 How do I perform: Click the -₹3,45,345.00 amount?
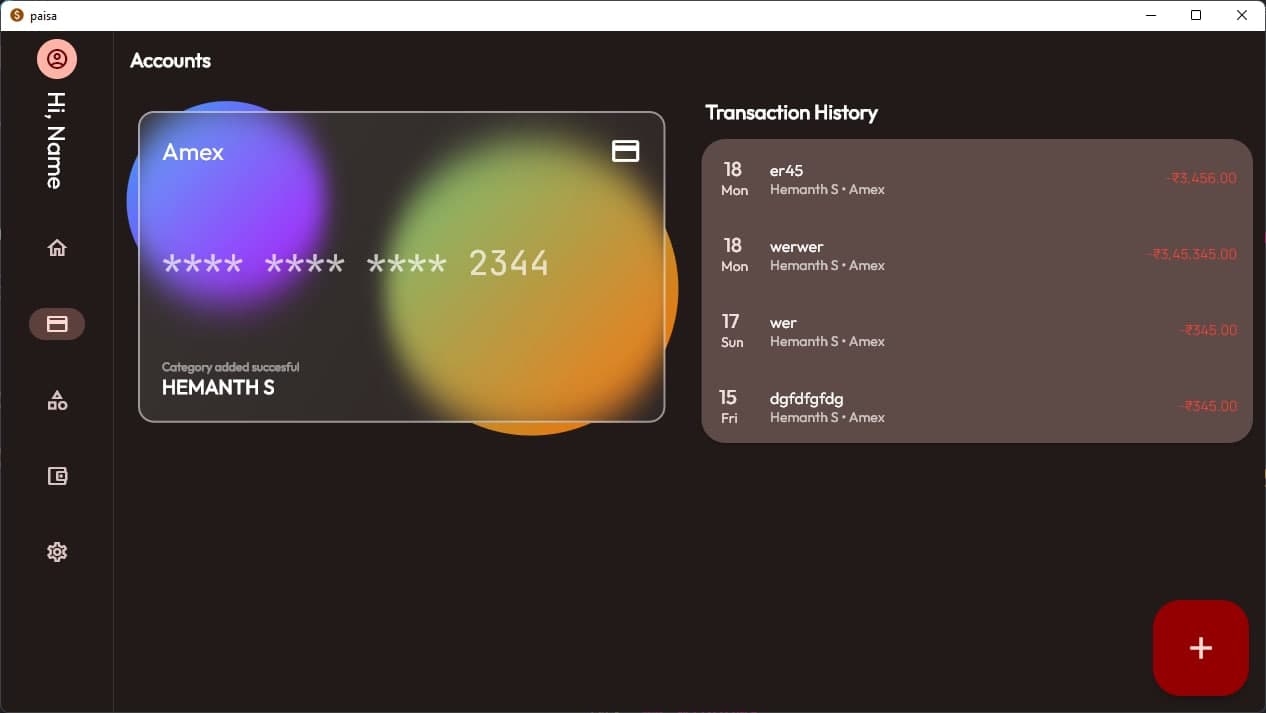1191,254
